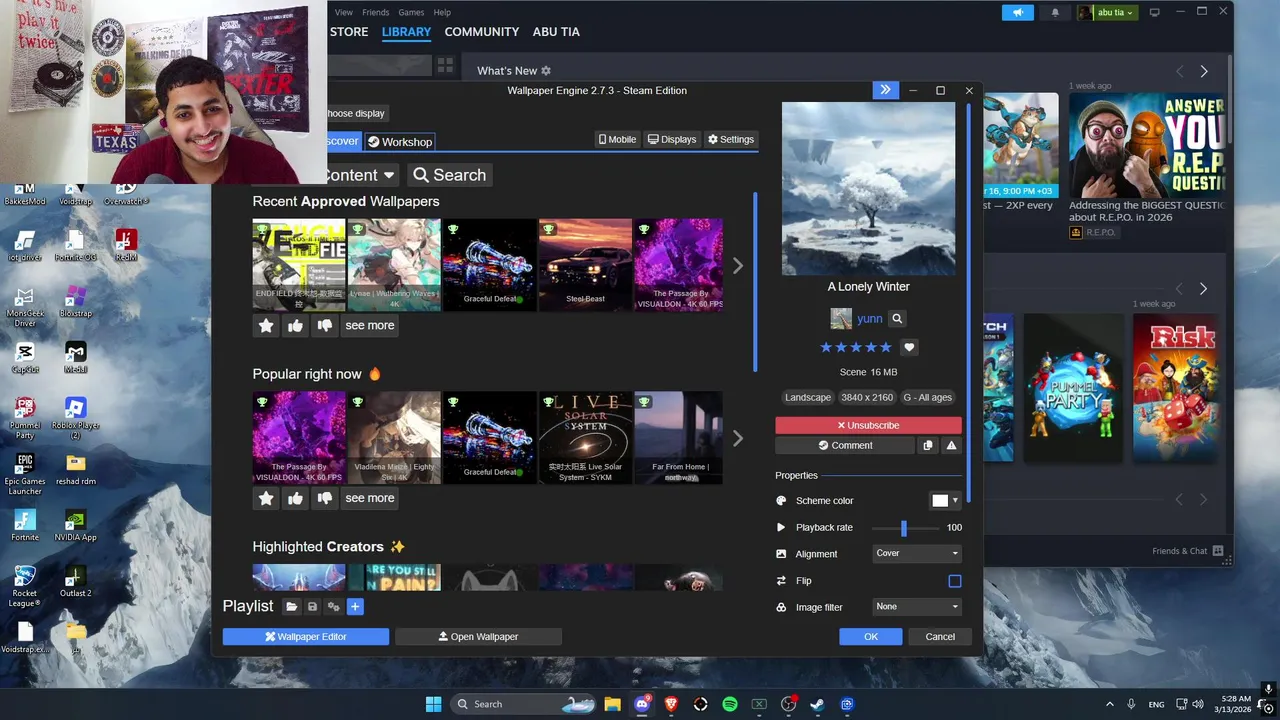Click Steam announcements megaphone icon
The height and width of the screenshot is (720, 1280).
click(1018, 12)
